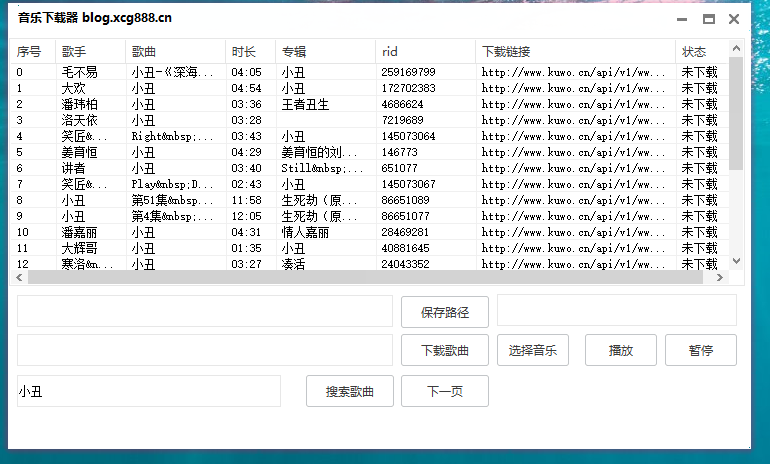Click singer cell 寒洛&n...
Viewport: 770px width, 464px height.
(87, 264)
